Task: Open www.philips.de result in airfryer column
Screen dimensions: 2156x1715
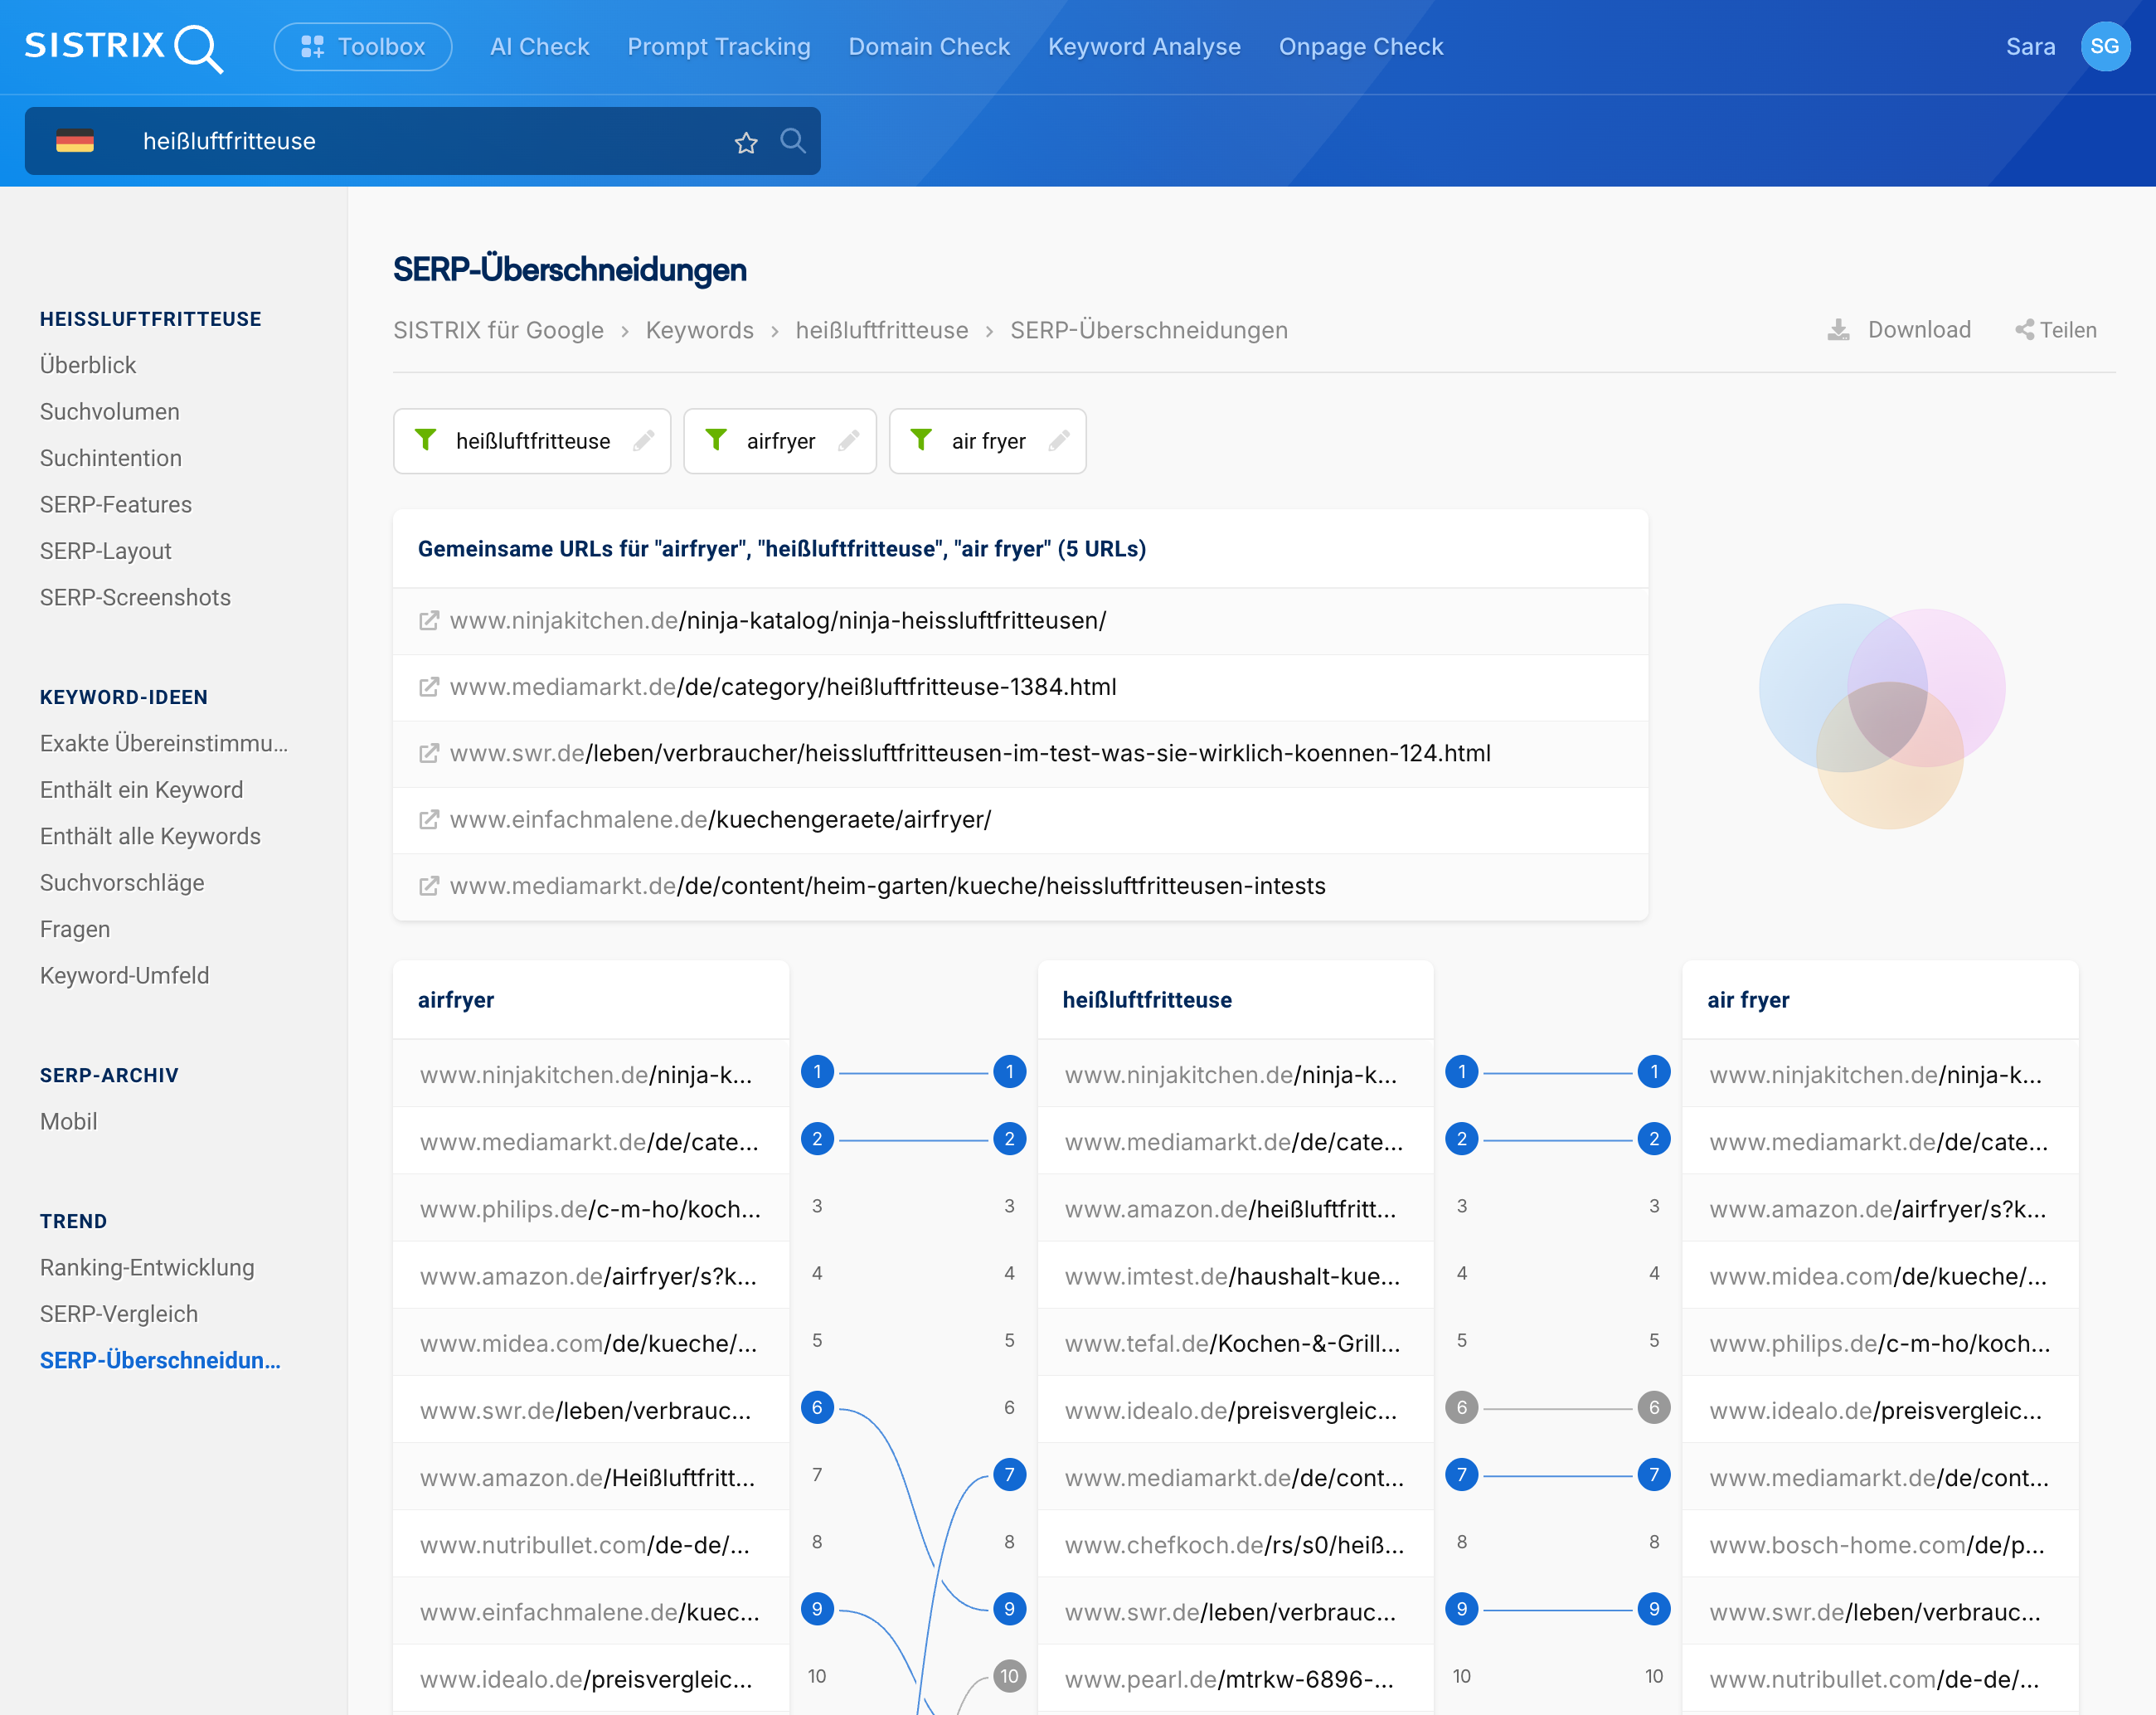Action: (x=590, y=1209)
